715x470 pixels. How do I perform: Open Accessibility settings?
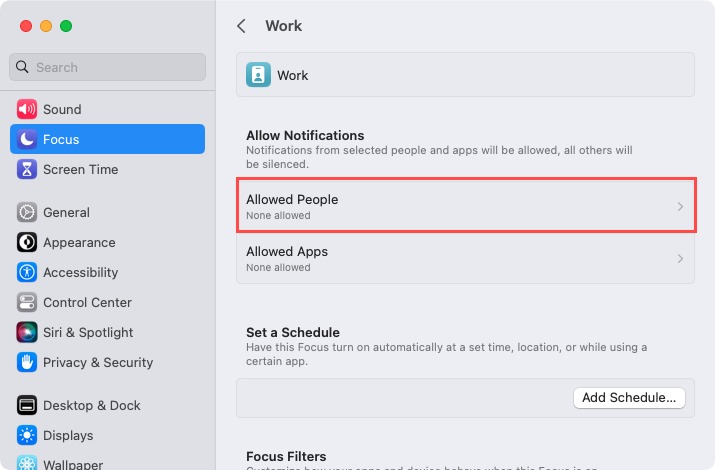pos(108,272)
